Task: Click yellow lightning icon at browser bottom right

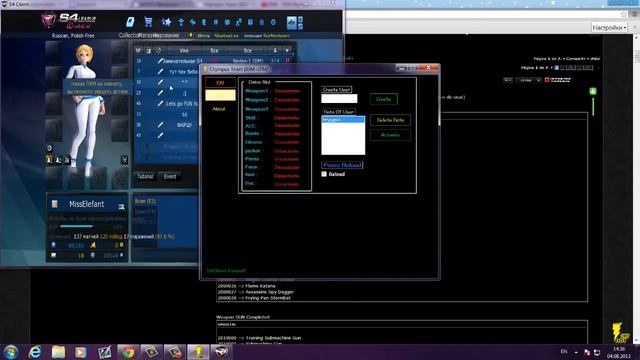Action: click(620, 333)
